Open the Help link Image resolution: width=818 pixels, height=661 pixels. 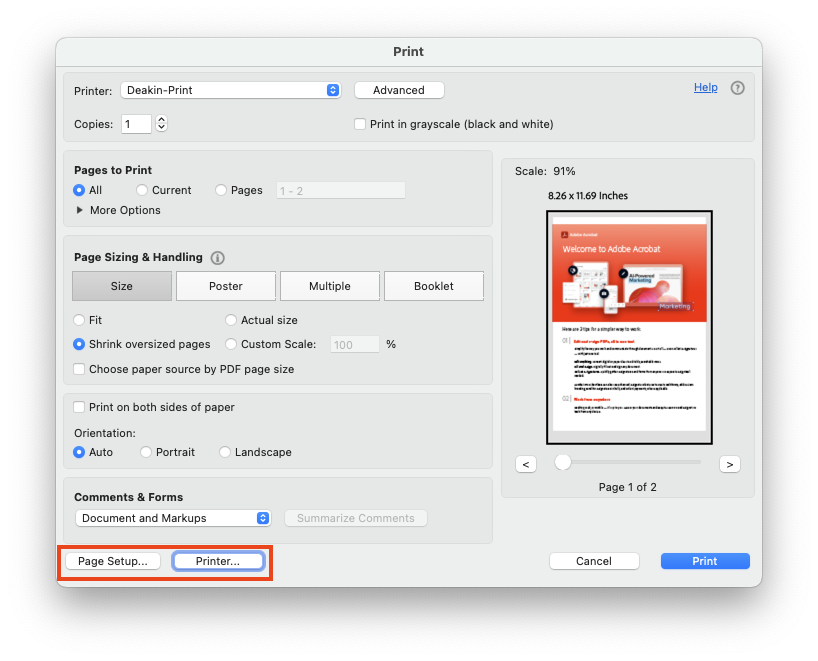pyautogui.click(x=705, y=87)
